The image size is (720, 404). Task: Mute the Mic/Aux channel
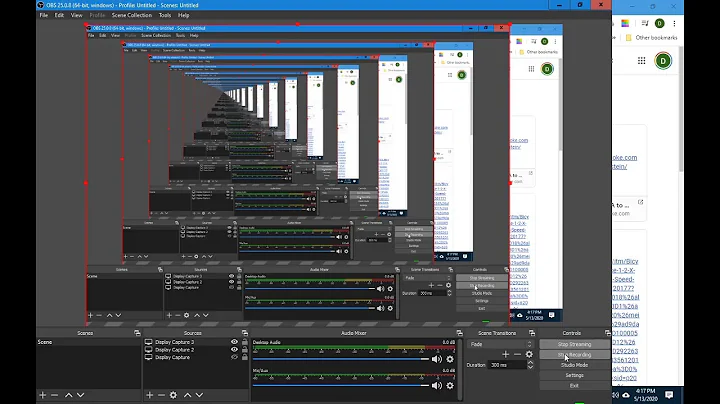tap(437, 386)
